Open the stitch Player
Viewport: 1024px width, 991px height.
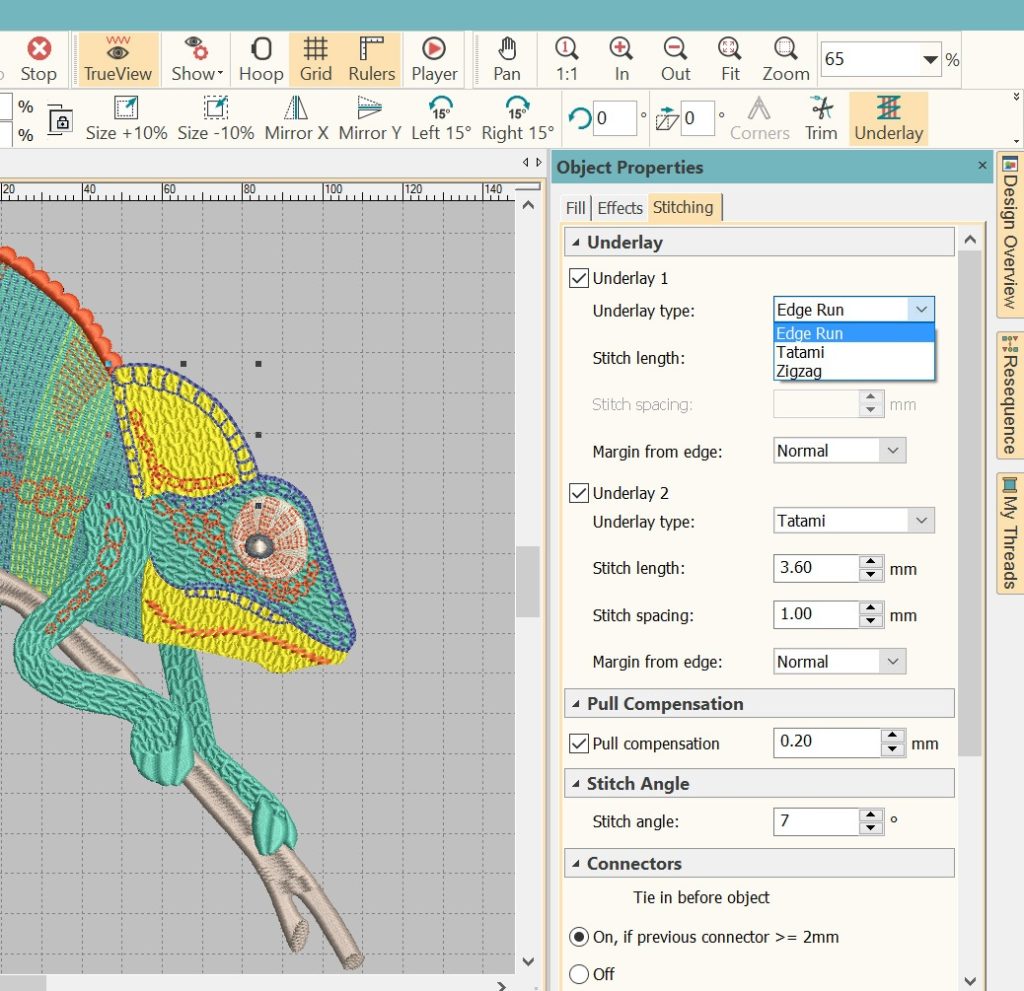point(434,59)
